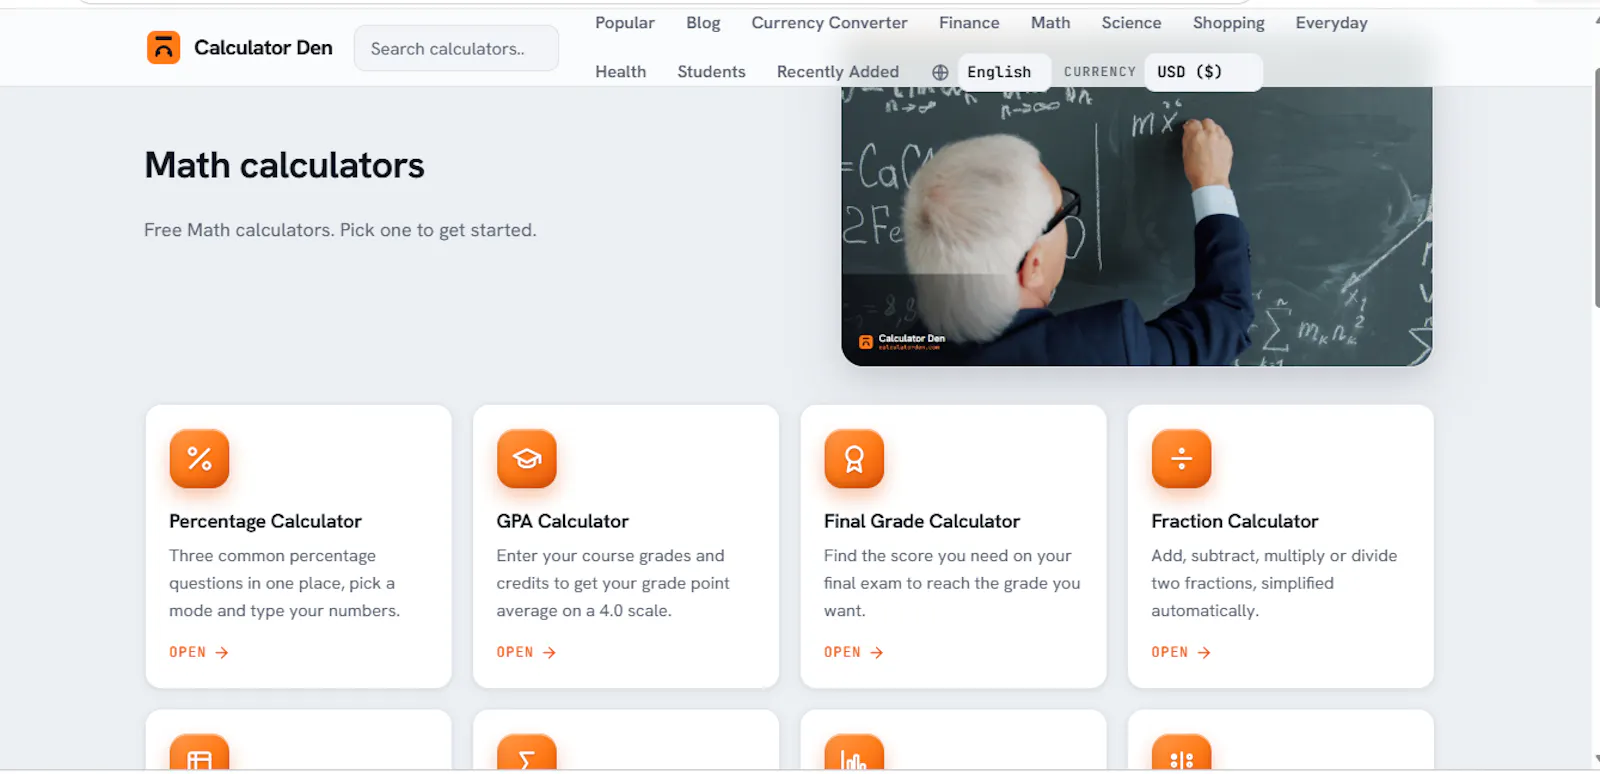1600x774 pixels.
Task: Open the Recently Added page
Action: tap(837, 72)
